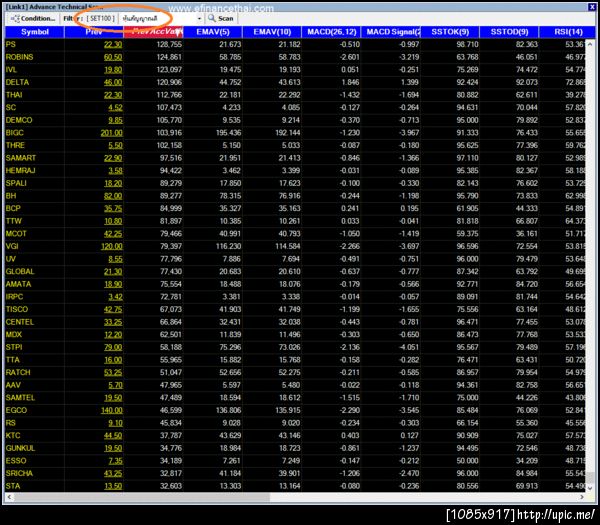This screenshot has height=525, width=600.
Task: Select the BH symbol
Action: [11, 196]
